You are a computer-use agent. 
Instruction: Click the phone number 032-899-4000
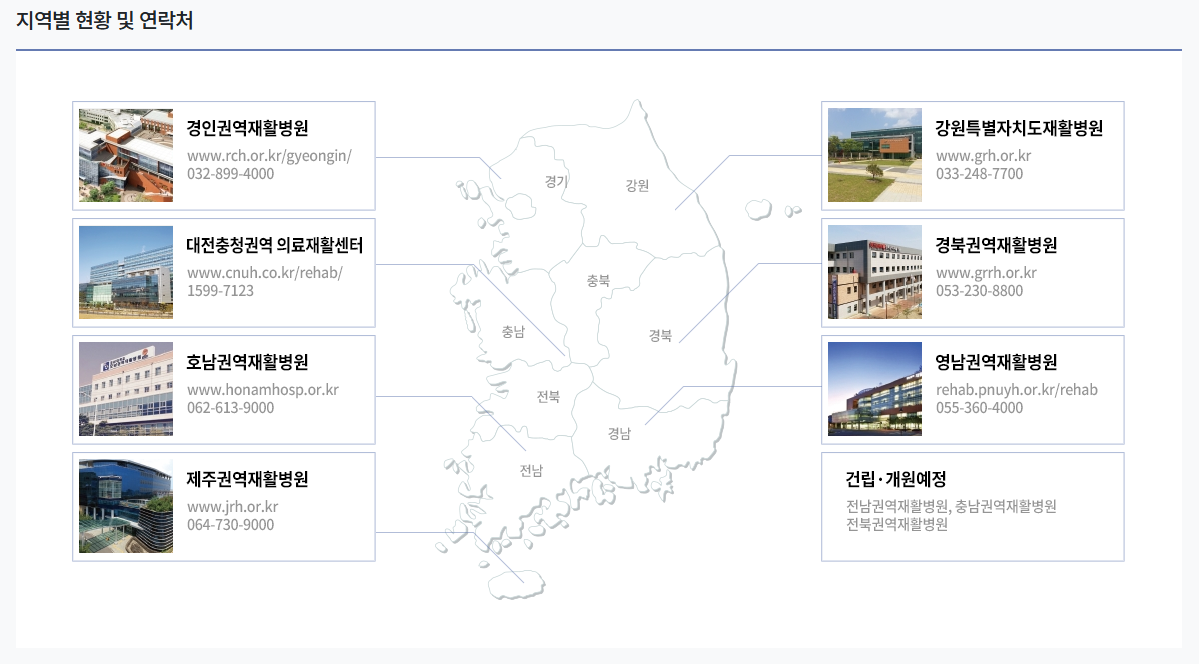click(x=230, y=173)
